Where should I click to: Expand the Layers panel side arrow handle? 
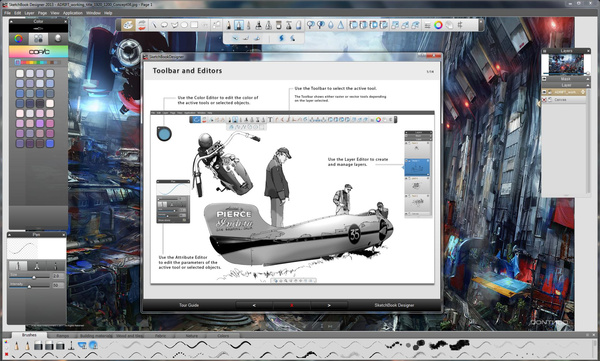click(540, 103)
